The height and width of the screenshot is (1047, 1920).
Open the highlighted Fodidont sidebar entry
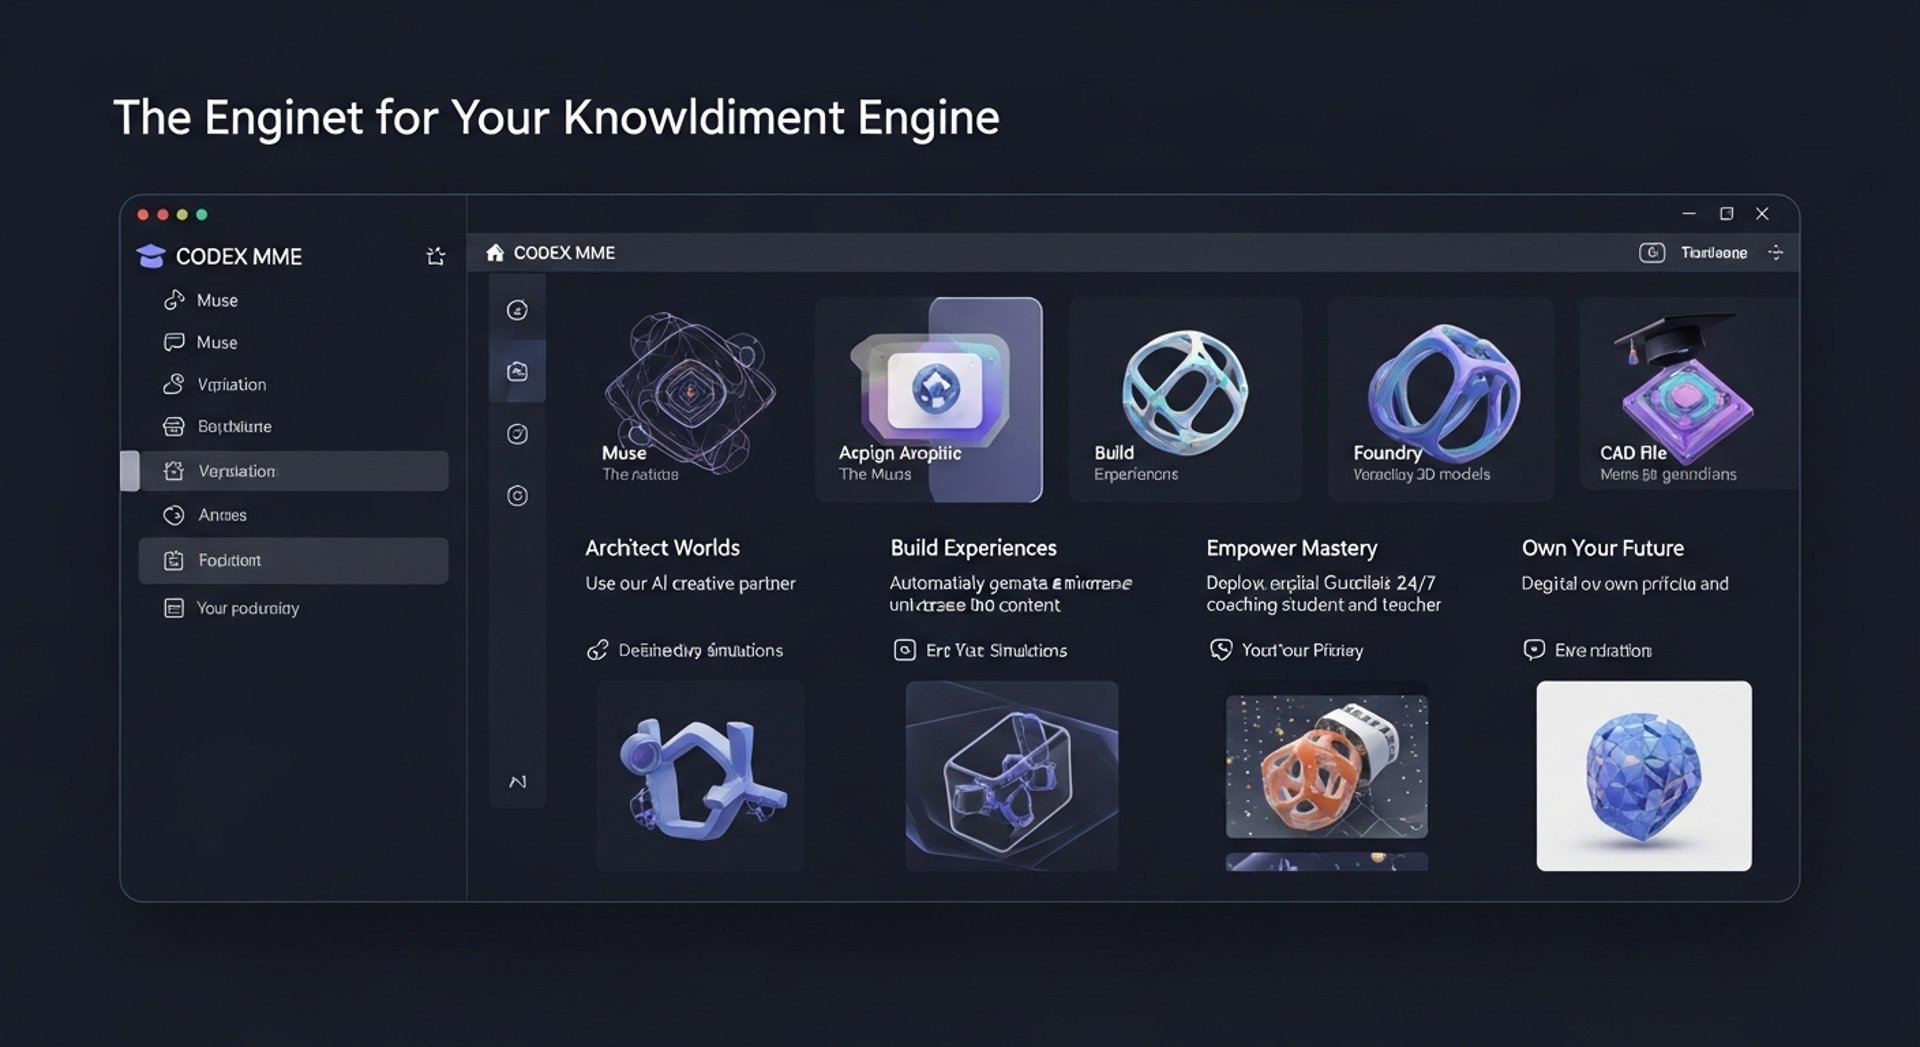[293, 561]
